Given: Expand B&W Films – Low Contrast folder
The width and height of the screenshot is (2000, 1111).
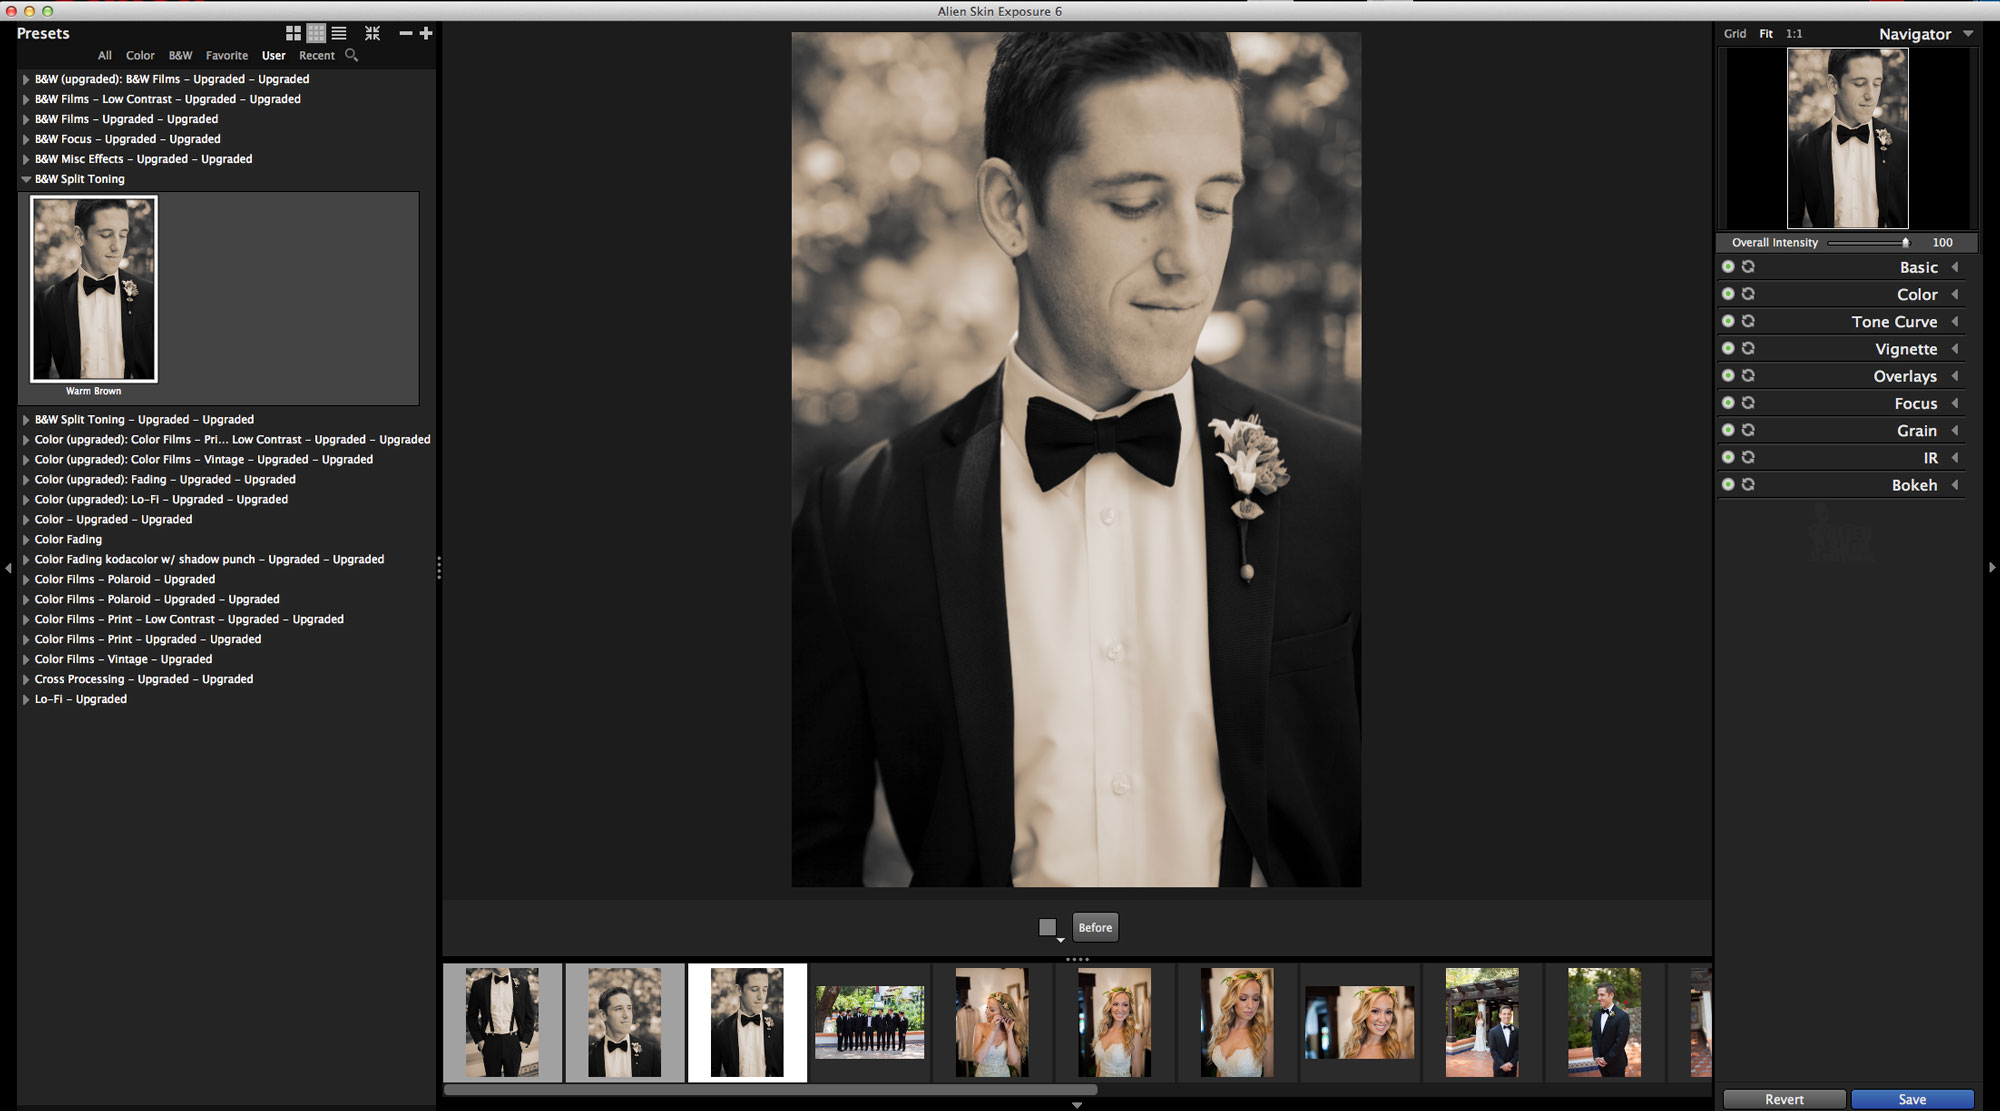Looking at the screenshot, I should [x=26, y=99].
